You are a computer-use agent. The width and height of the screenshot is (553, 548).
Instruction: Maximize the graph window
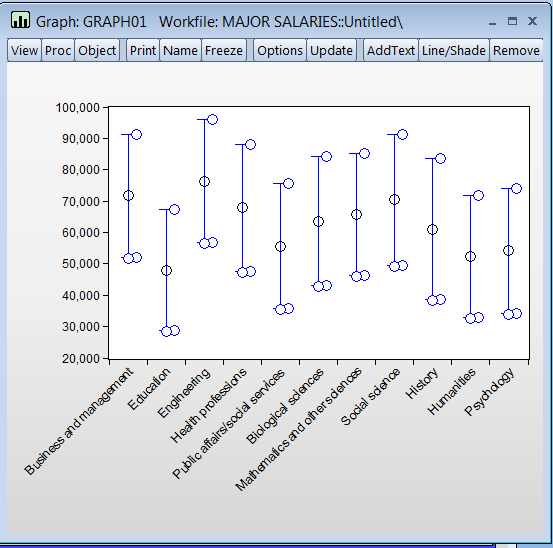(512, 21)
